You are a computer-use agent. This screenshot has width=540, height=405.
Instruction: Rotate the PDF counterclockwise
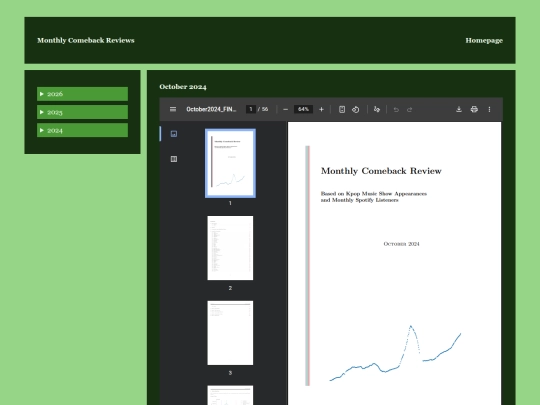click(355, 109)
